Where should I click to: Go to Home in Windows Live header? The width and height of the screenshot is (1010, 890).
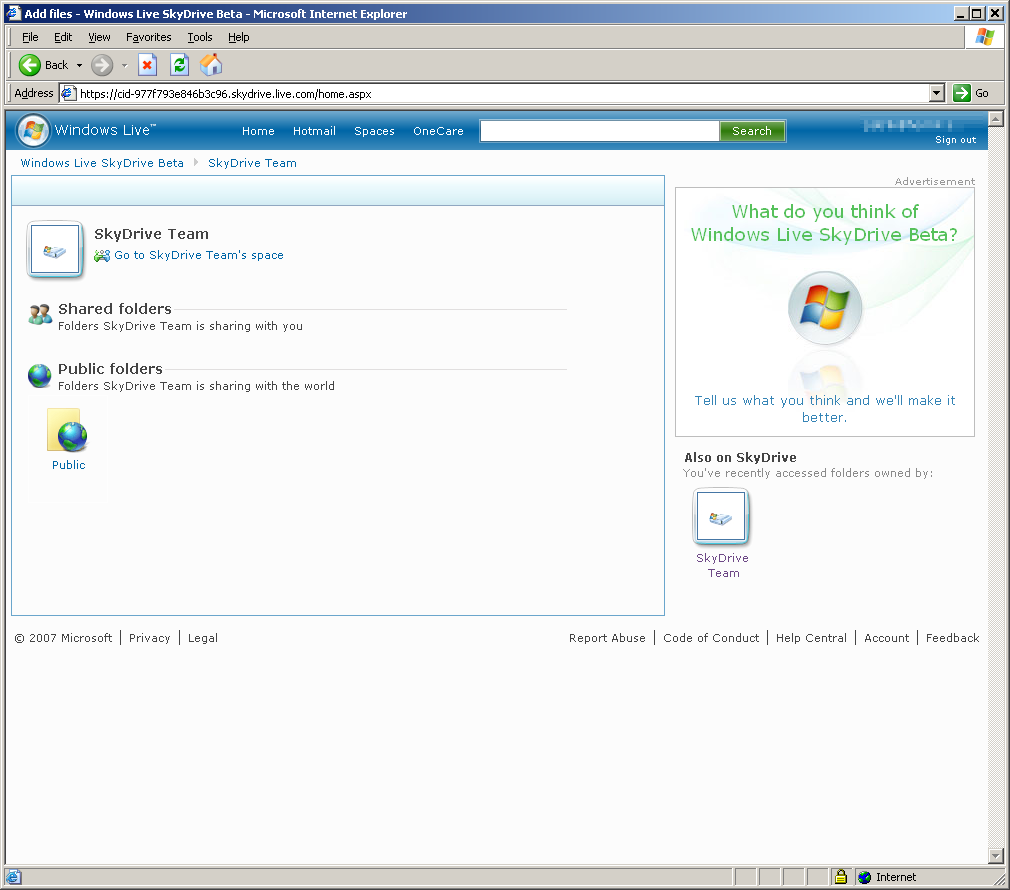pos(258,131)
